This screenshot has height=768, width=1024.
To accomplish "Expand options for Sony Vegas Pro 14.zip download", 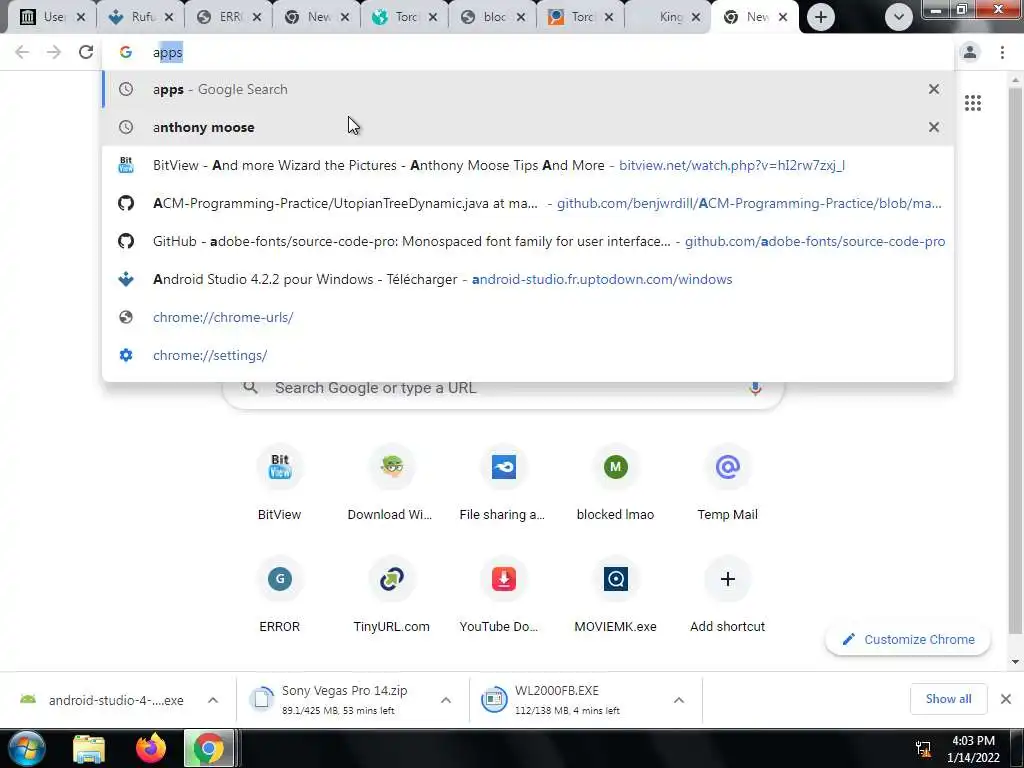I will coord(446,700).
